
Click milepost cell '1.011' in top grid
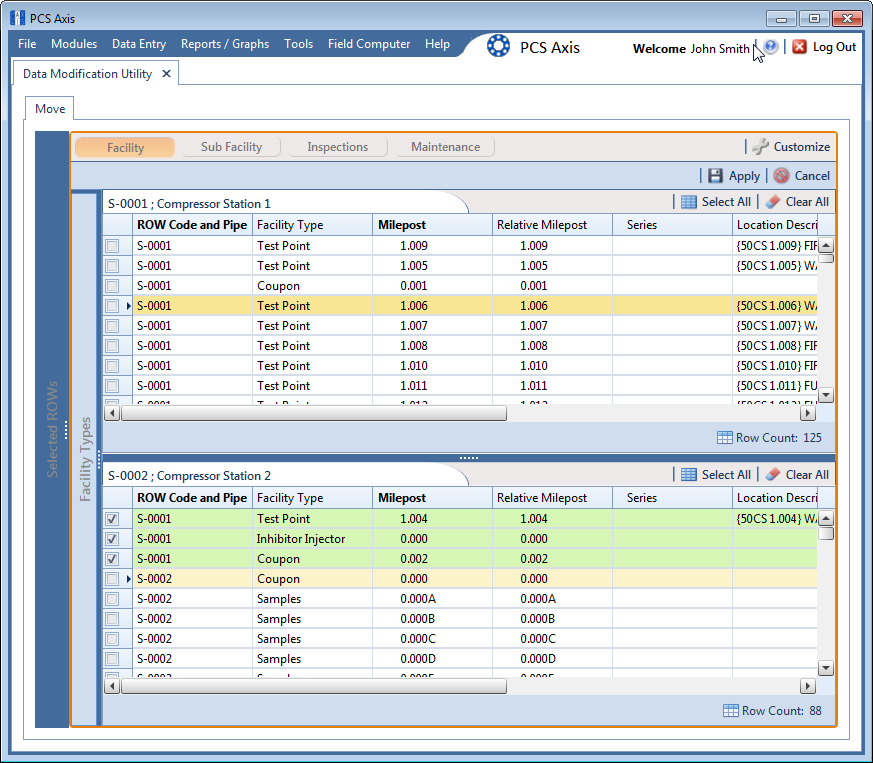pyautogui.click(x=432, y=386)
